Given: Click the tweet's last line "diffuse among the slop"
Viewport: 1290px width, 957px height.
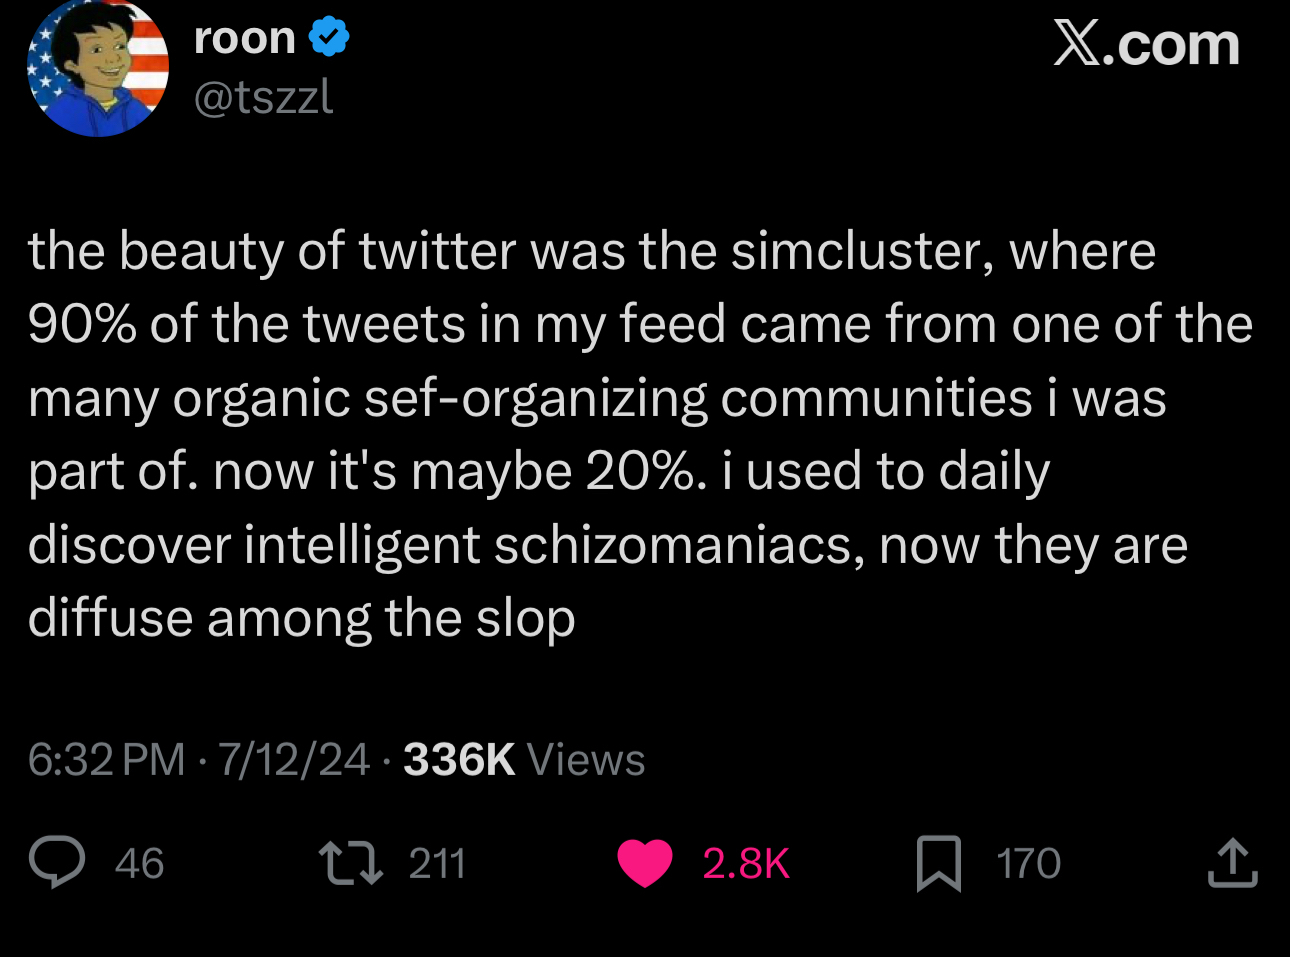Looking at the screenshot, I should click(x=301, y=619).
